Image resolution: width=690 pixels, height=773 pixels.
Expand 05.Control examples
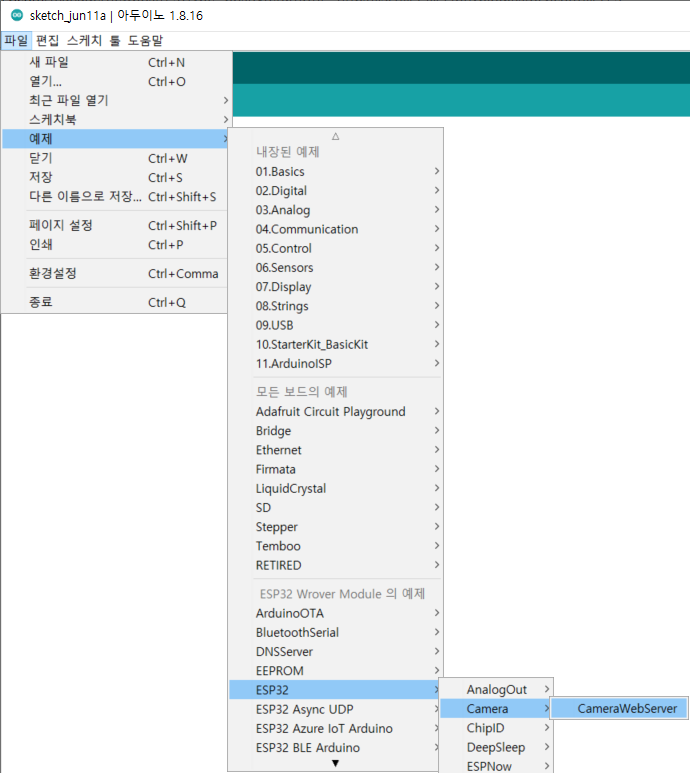click(336, 248)
